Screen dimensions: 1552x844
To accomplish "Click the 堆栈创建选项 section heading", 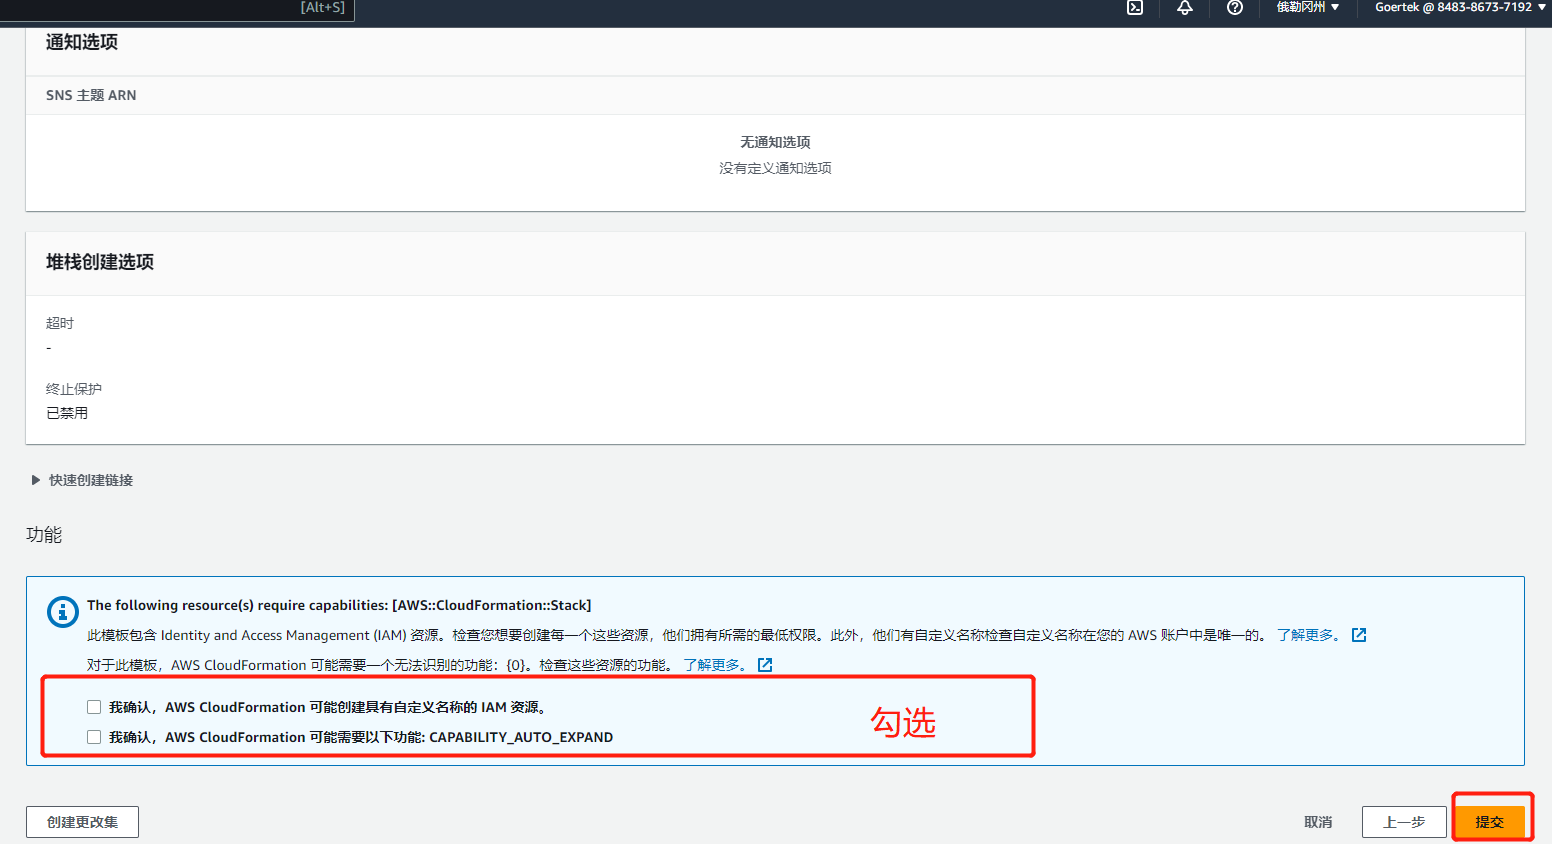I will (x=100, y=262).
